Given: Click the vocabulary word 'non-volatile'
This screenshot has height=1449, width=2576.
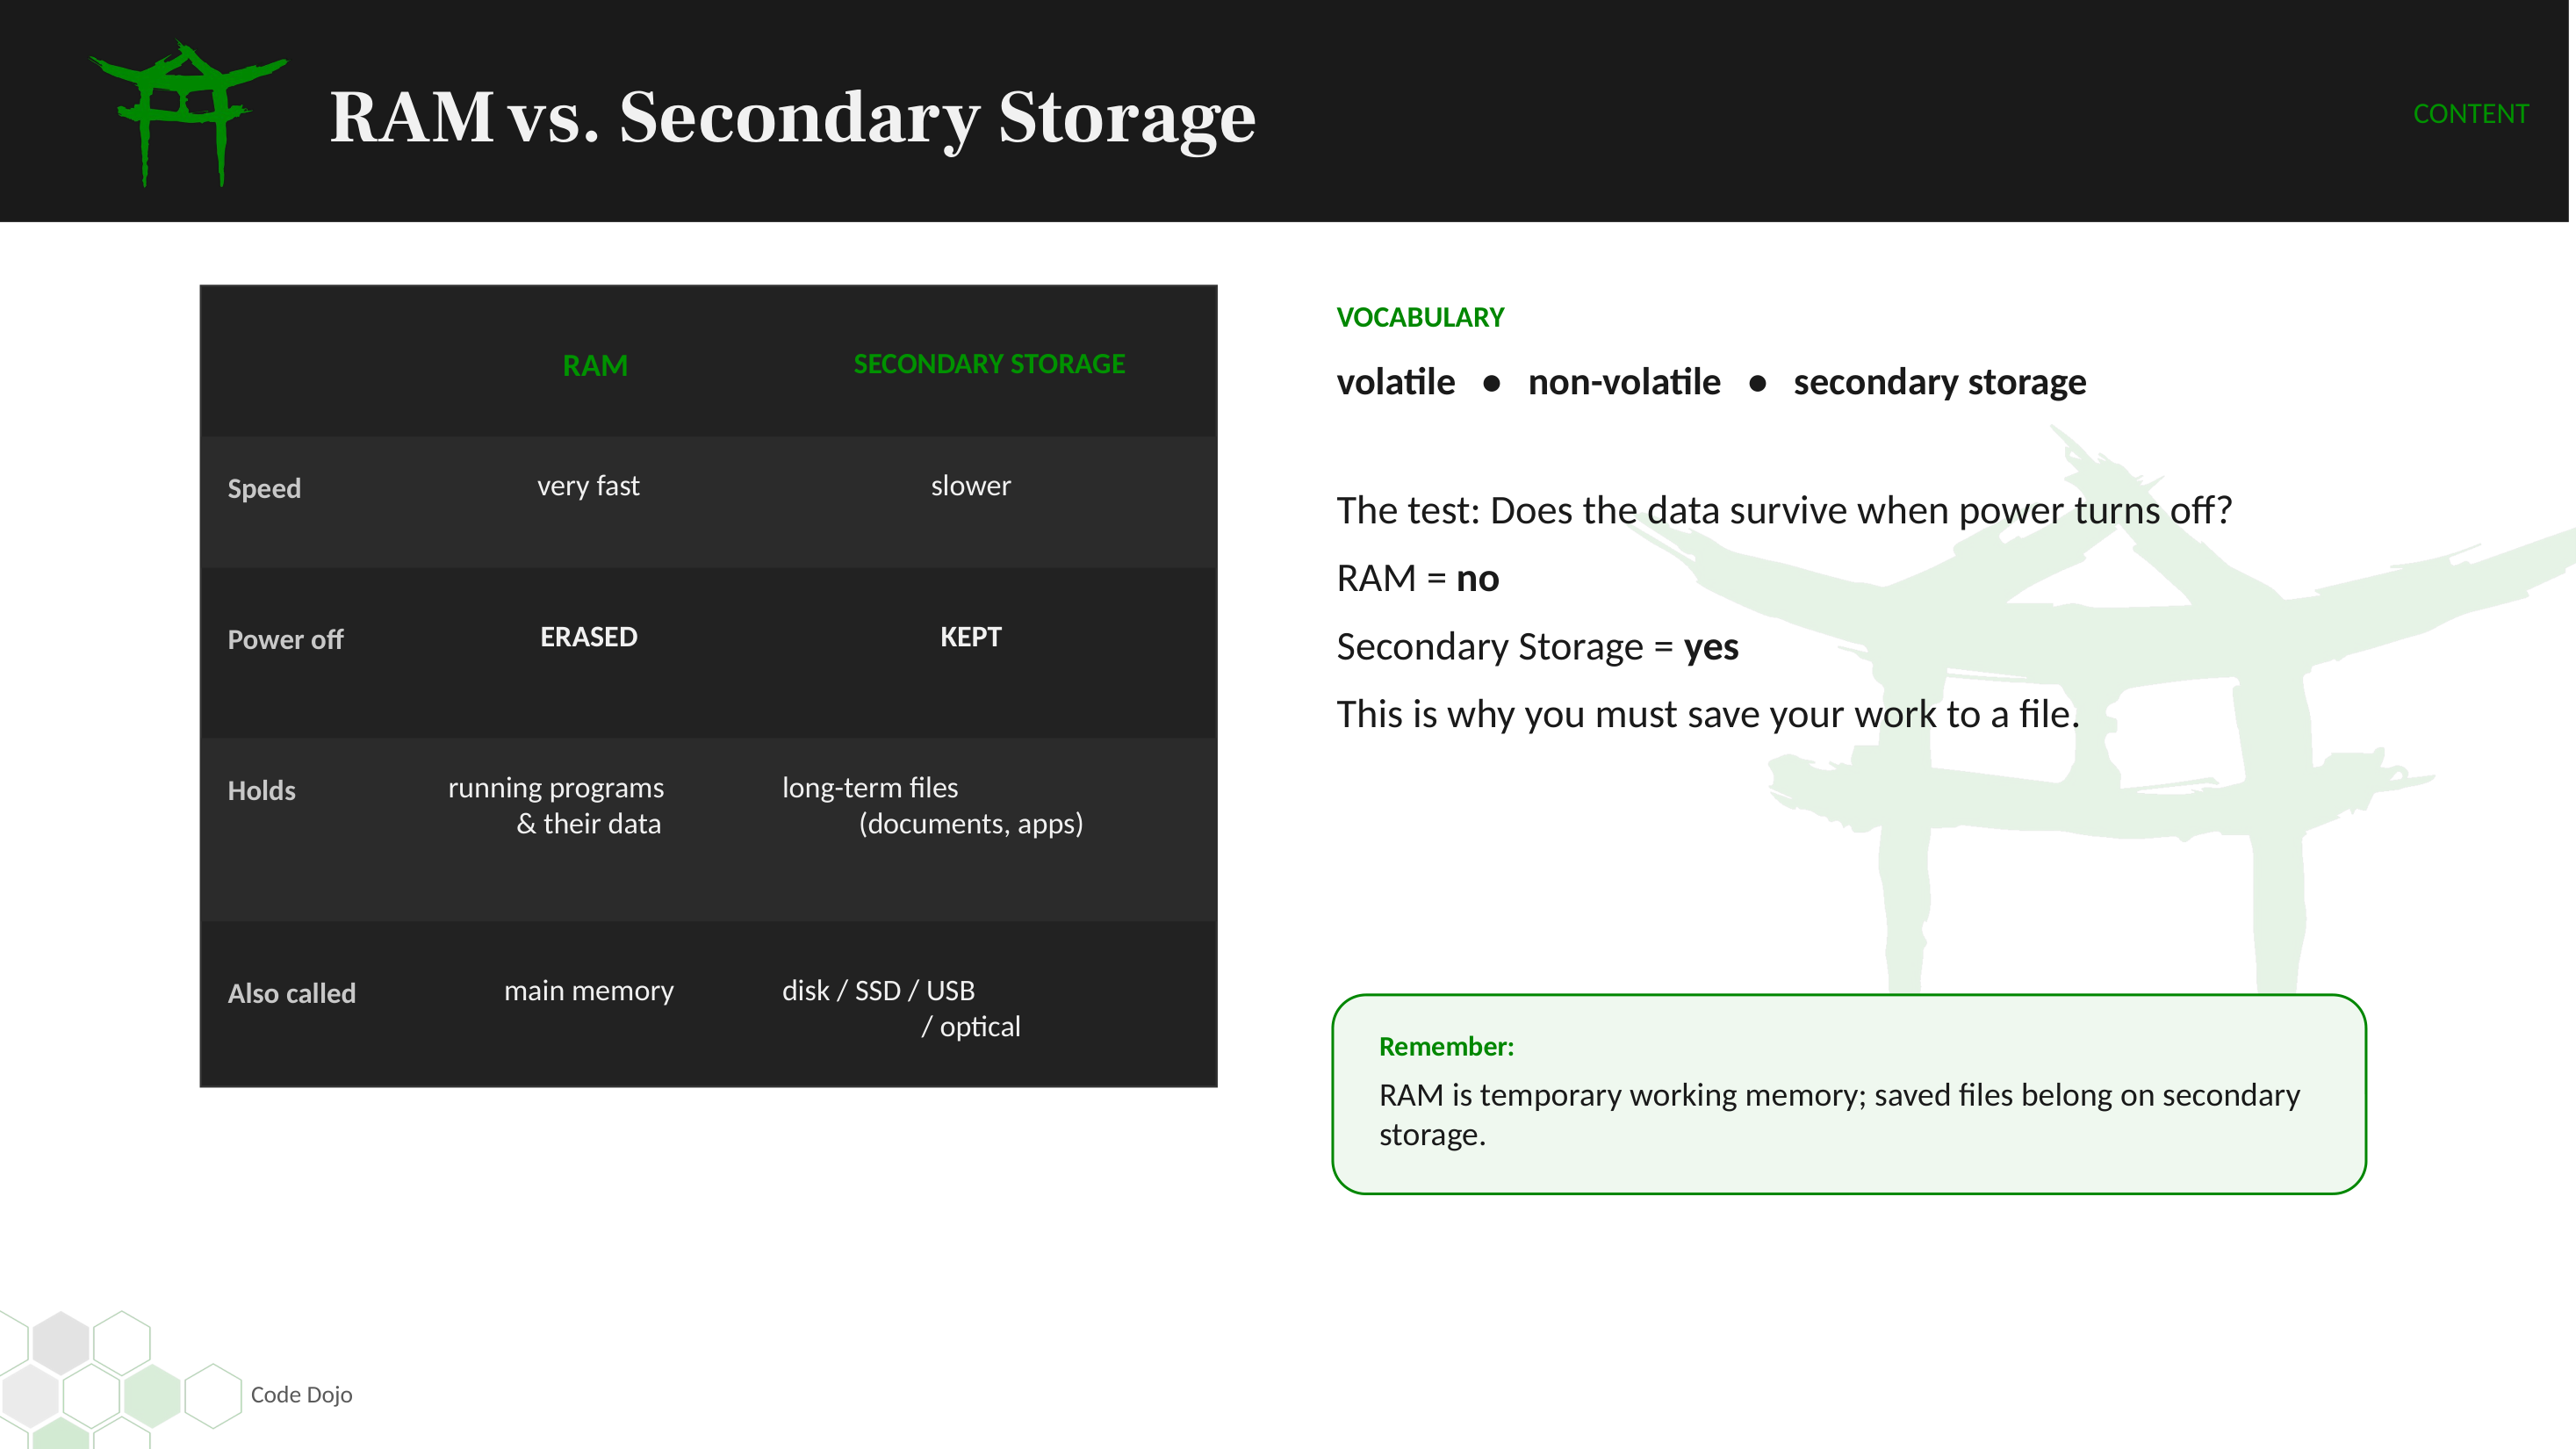Looking at the screenshot, I should [x=1624, y=382].
